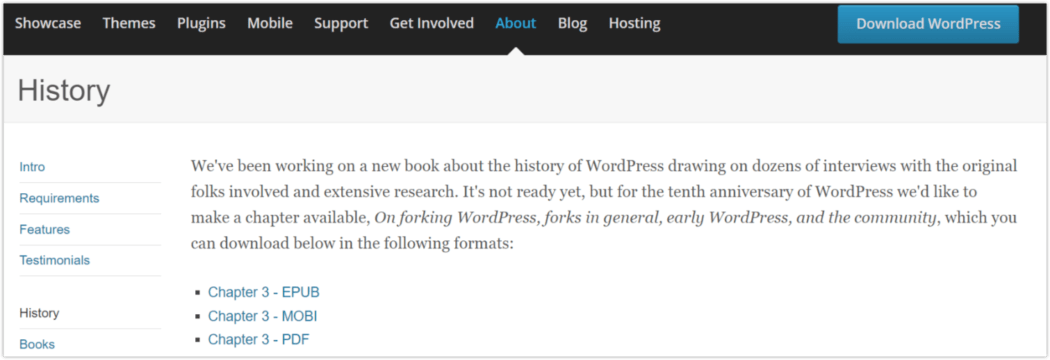Open the Books sidebar link
Viewport: 1050px width, 360px height.
coord(37,344)
